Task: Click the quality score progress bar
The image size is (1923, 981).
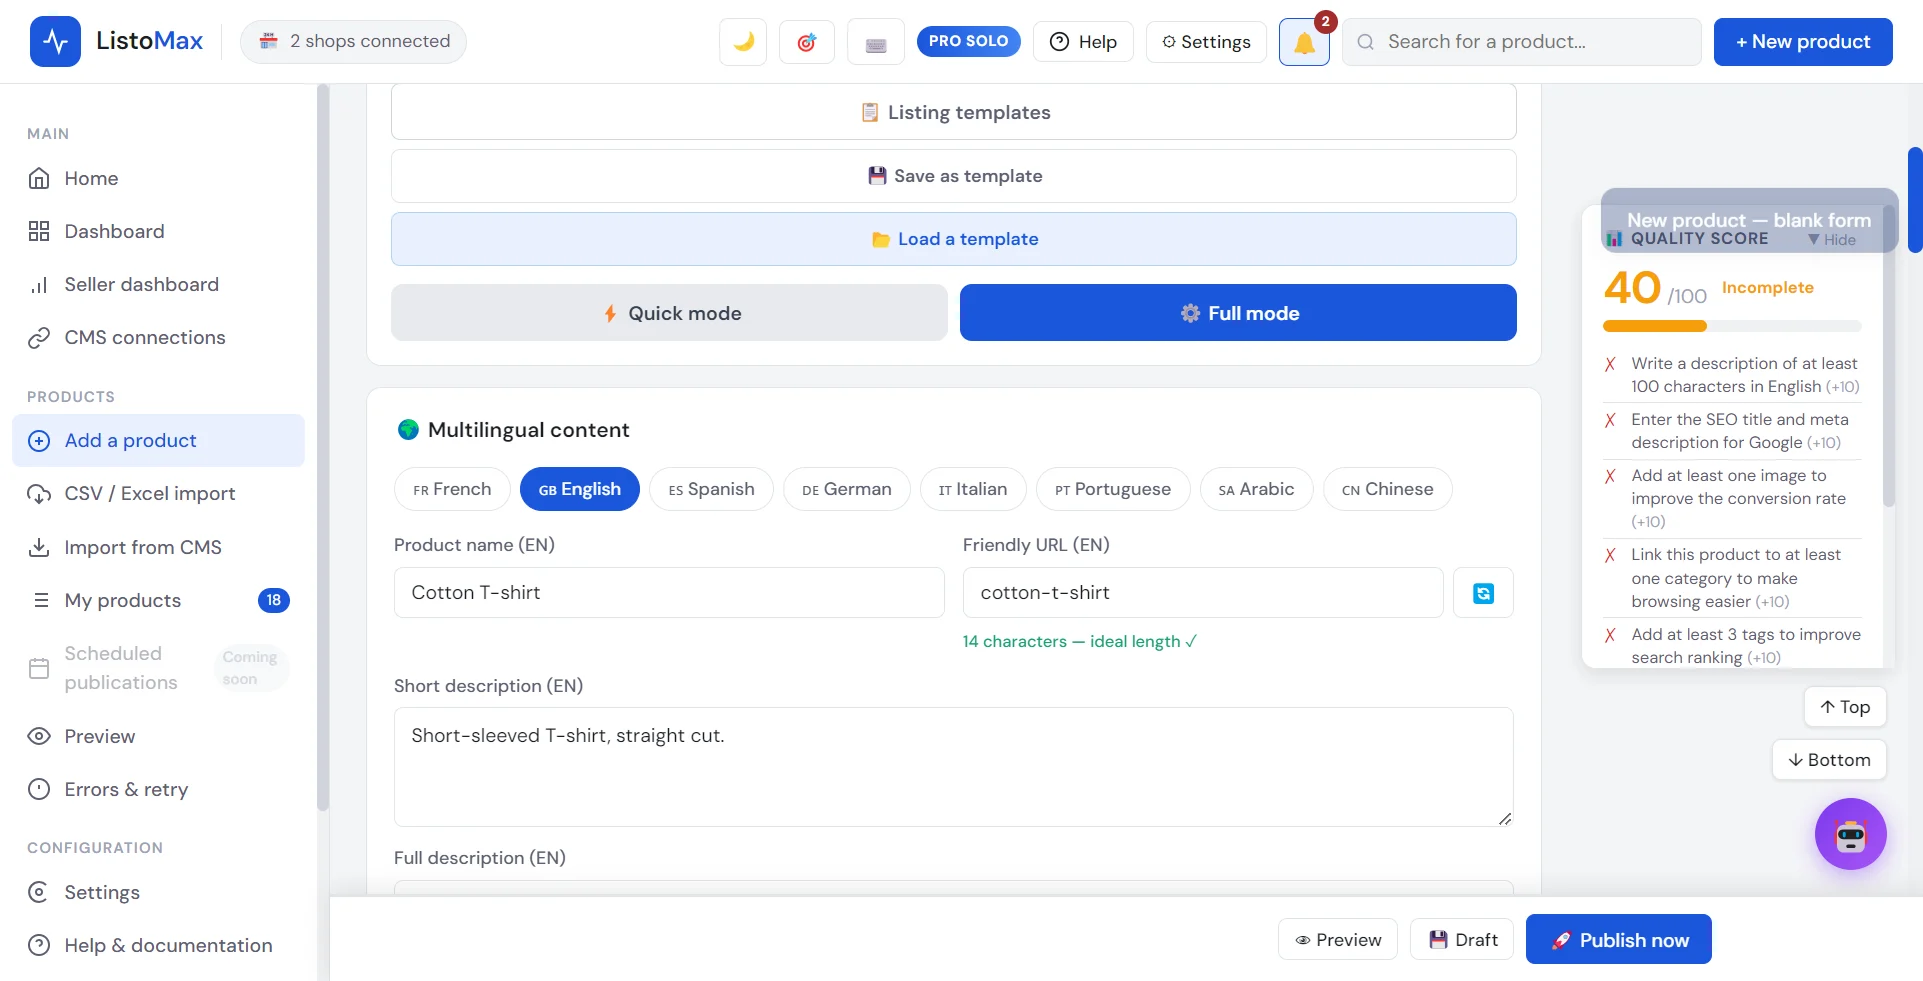Action: 1732,326
